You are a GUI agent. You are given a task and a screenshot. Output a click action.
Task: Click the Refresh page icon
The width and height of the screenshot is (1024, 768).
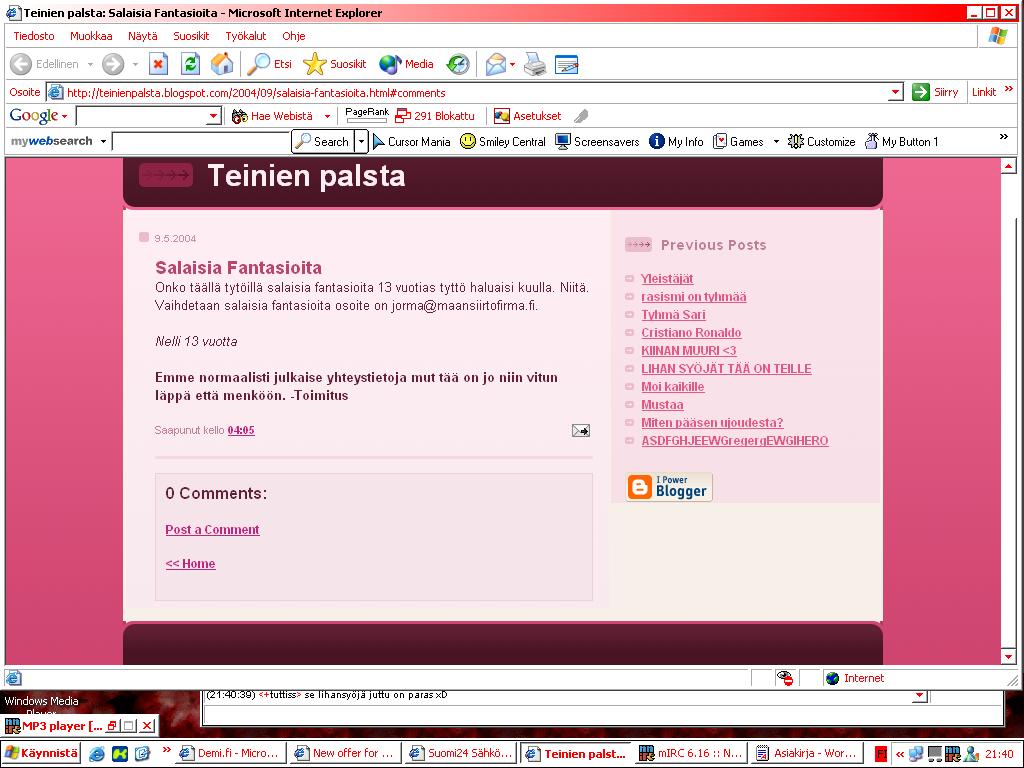[190, 64]
